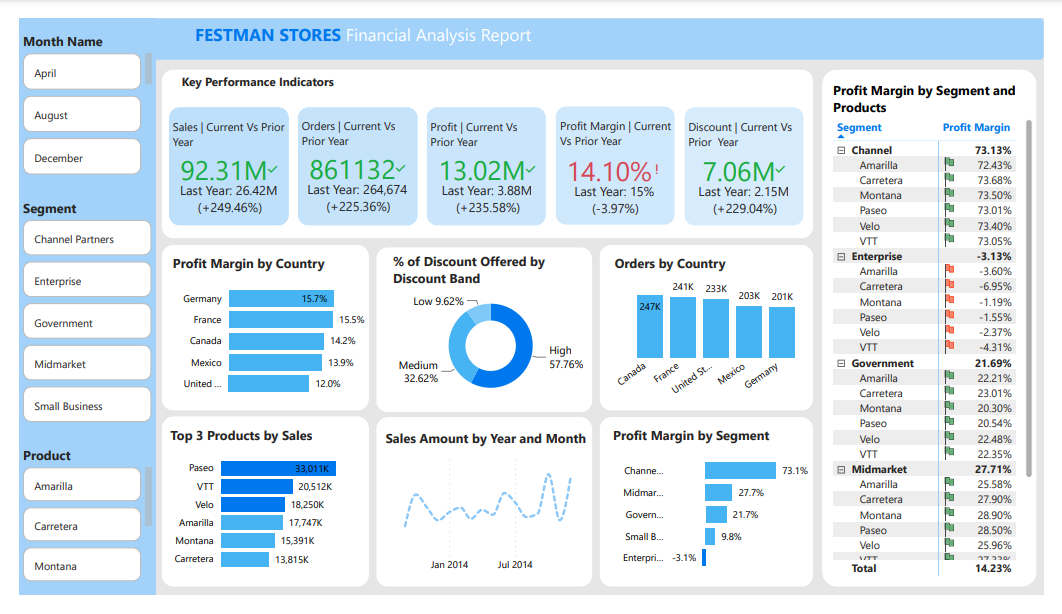Filter by Small Business segment

(87, 405)
